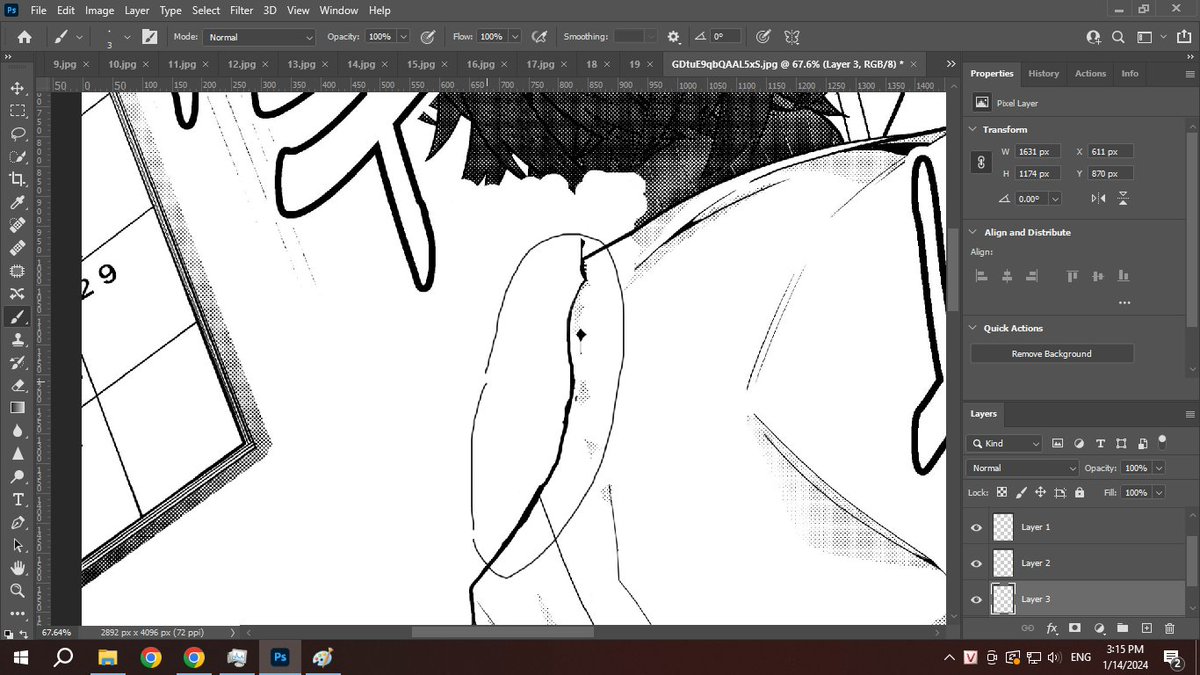Select the Path Selection arrow tool
This screenshot has width=1200, height=675.
(x=18, y=546)
